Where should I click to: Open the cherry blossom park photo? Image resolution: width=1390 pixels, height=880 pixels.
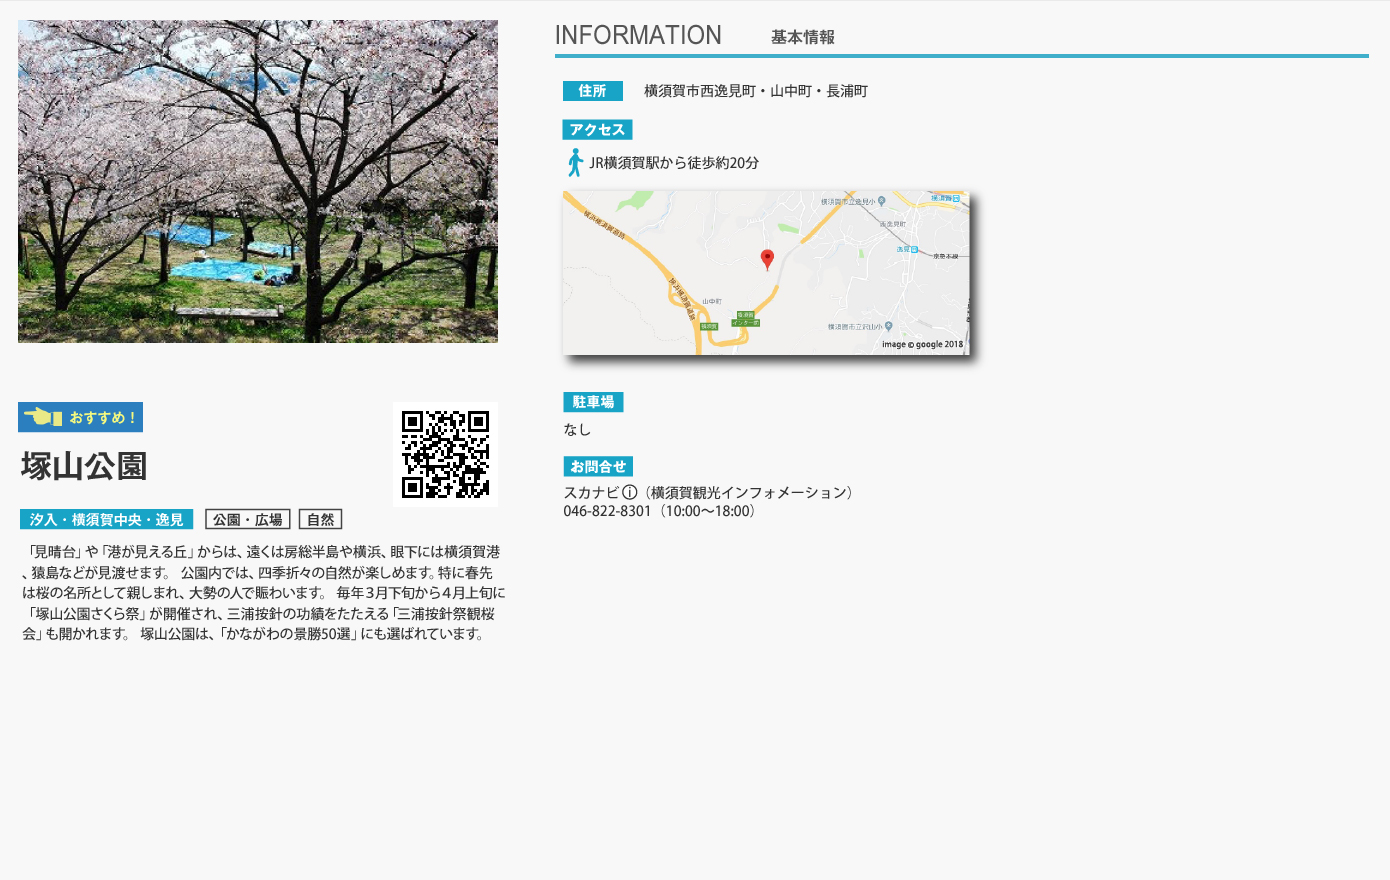pos(258,181)
